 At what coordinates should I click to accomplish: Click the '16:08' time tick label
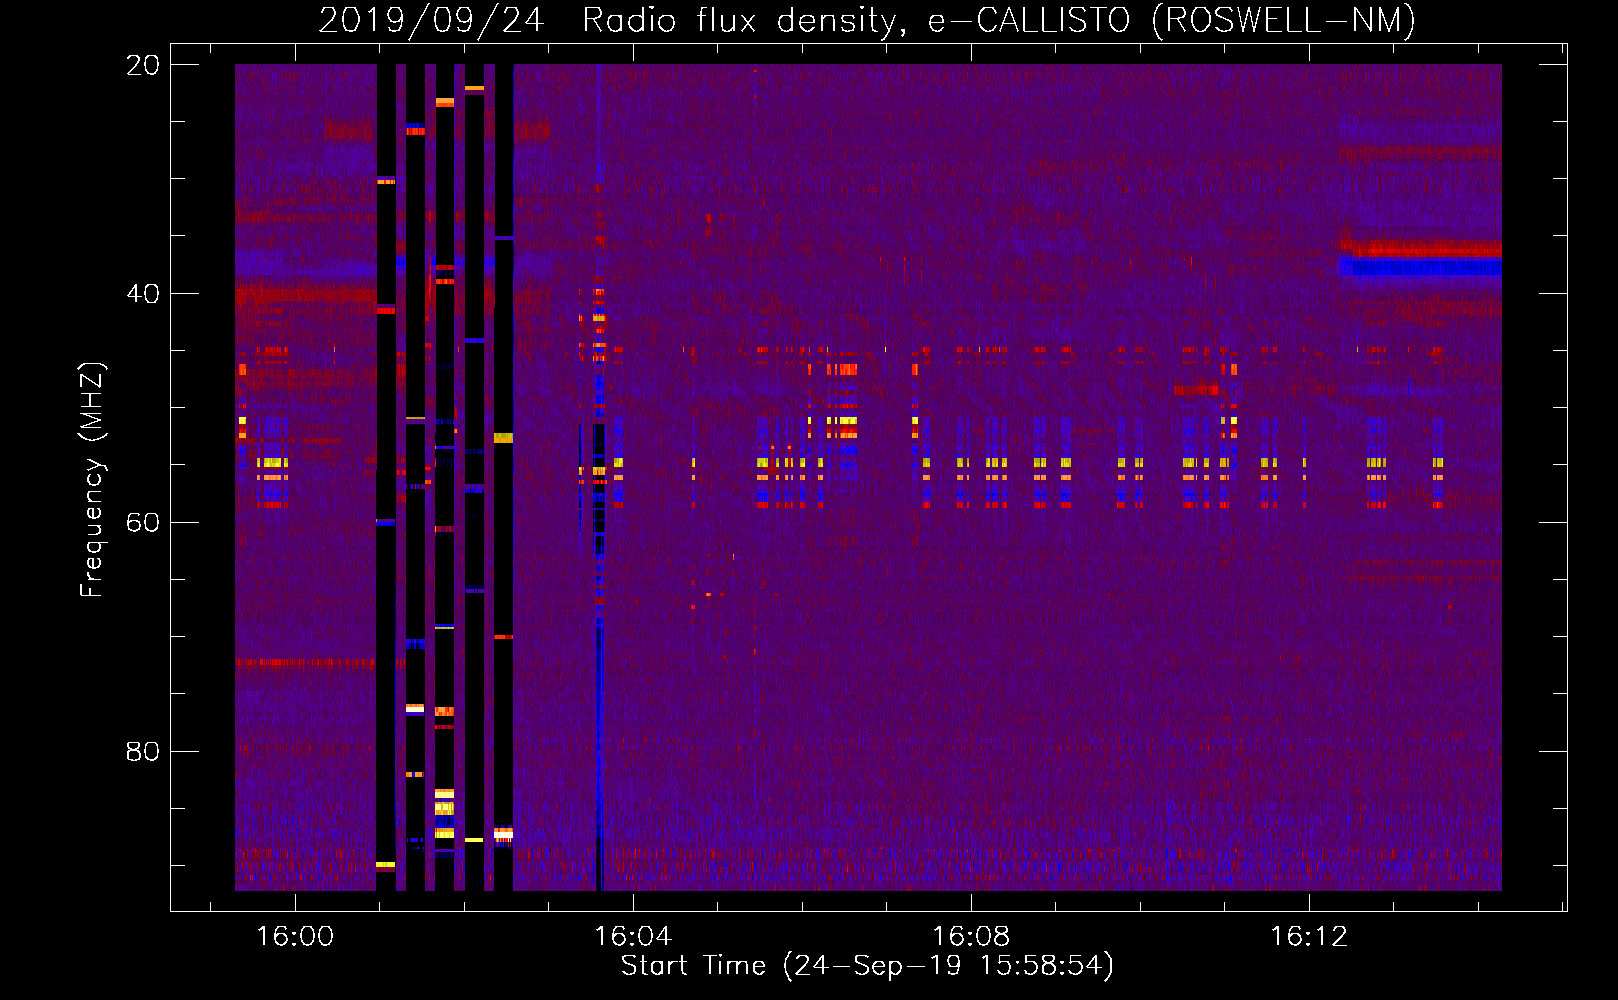(971, 937)
